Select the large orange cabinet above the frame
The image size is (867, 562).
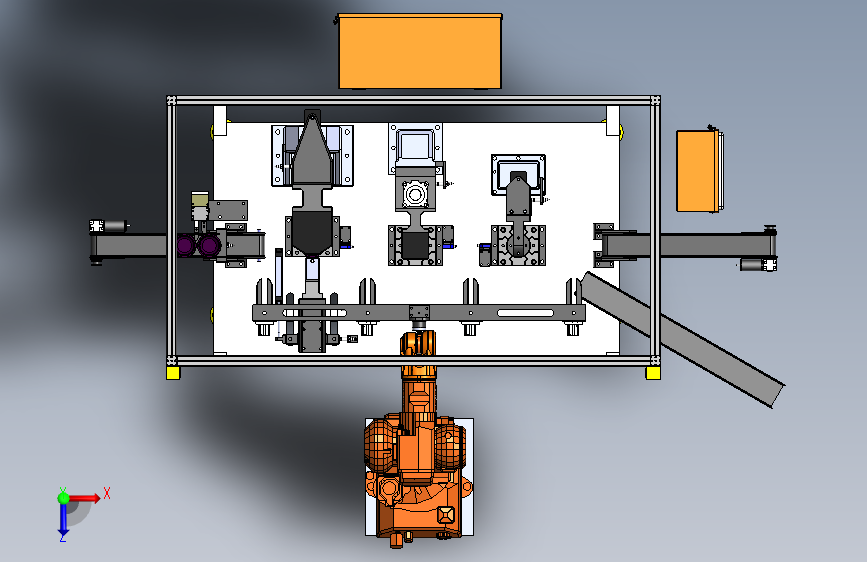point(420,51)
